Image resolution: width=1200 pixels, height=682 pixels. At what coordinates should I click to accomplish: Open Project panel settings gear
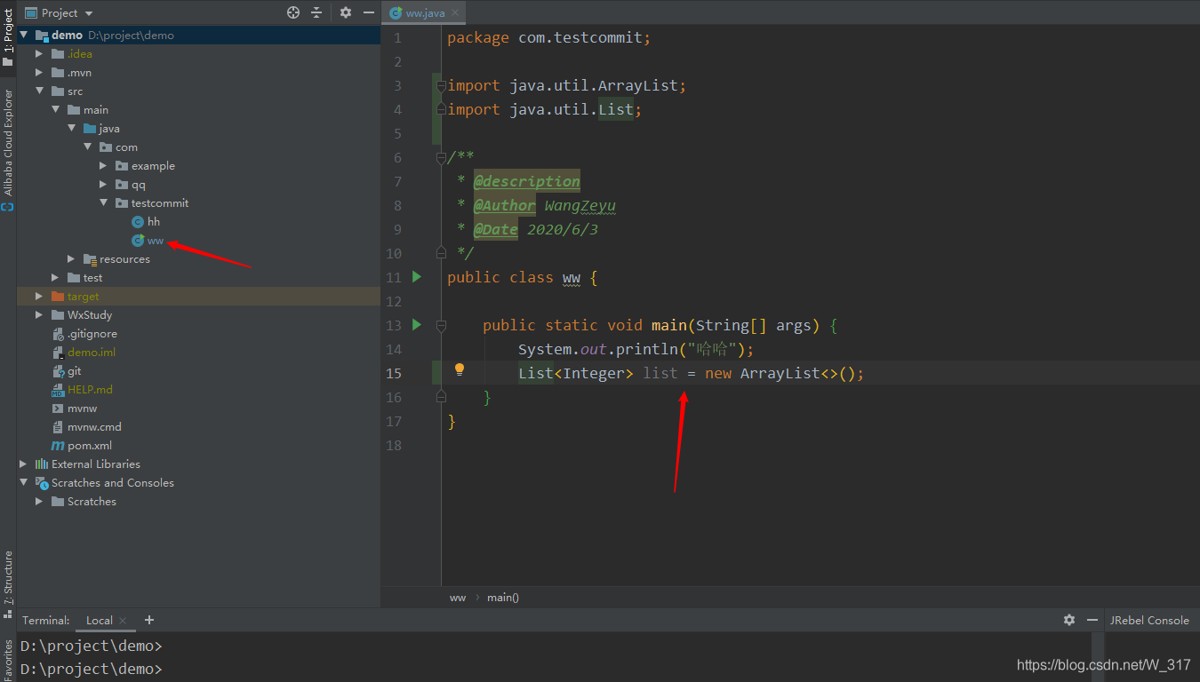(346, 13)
